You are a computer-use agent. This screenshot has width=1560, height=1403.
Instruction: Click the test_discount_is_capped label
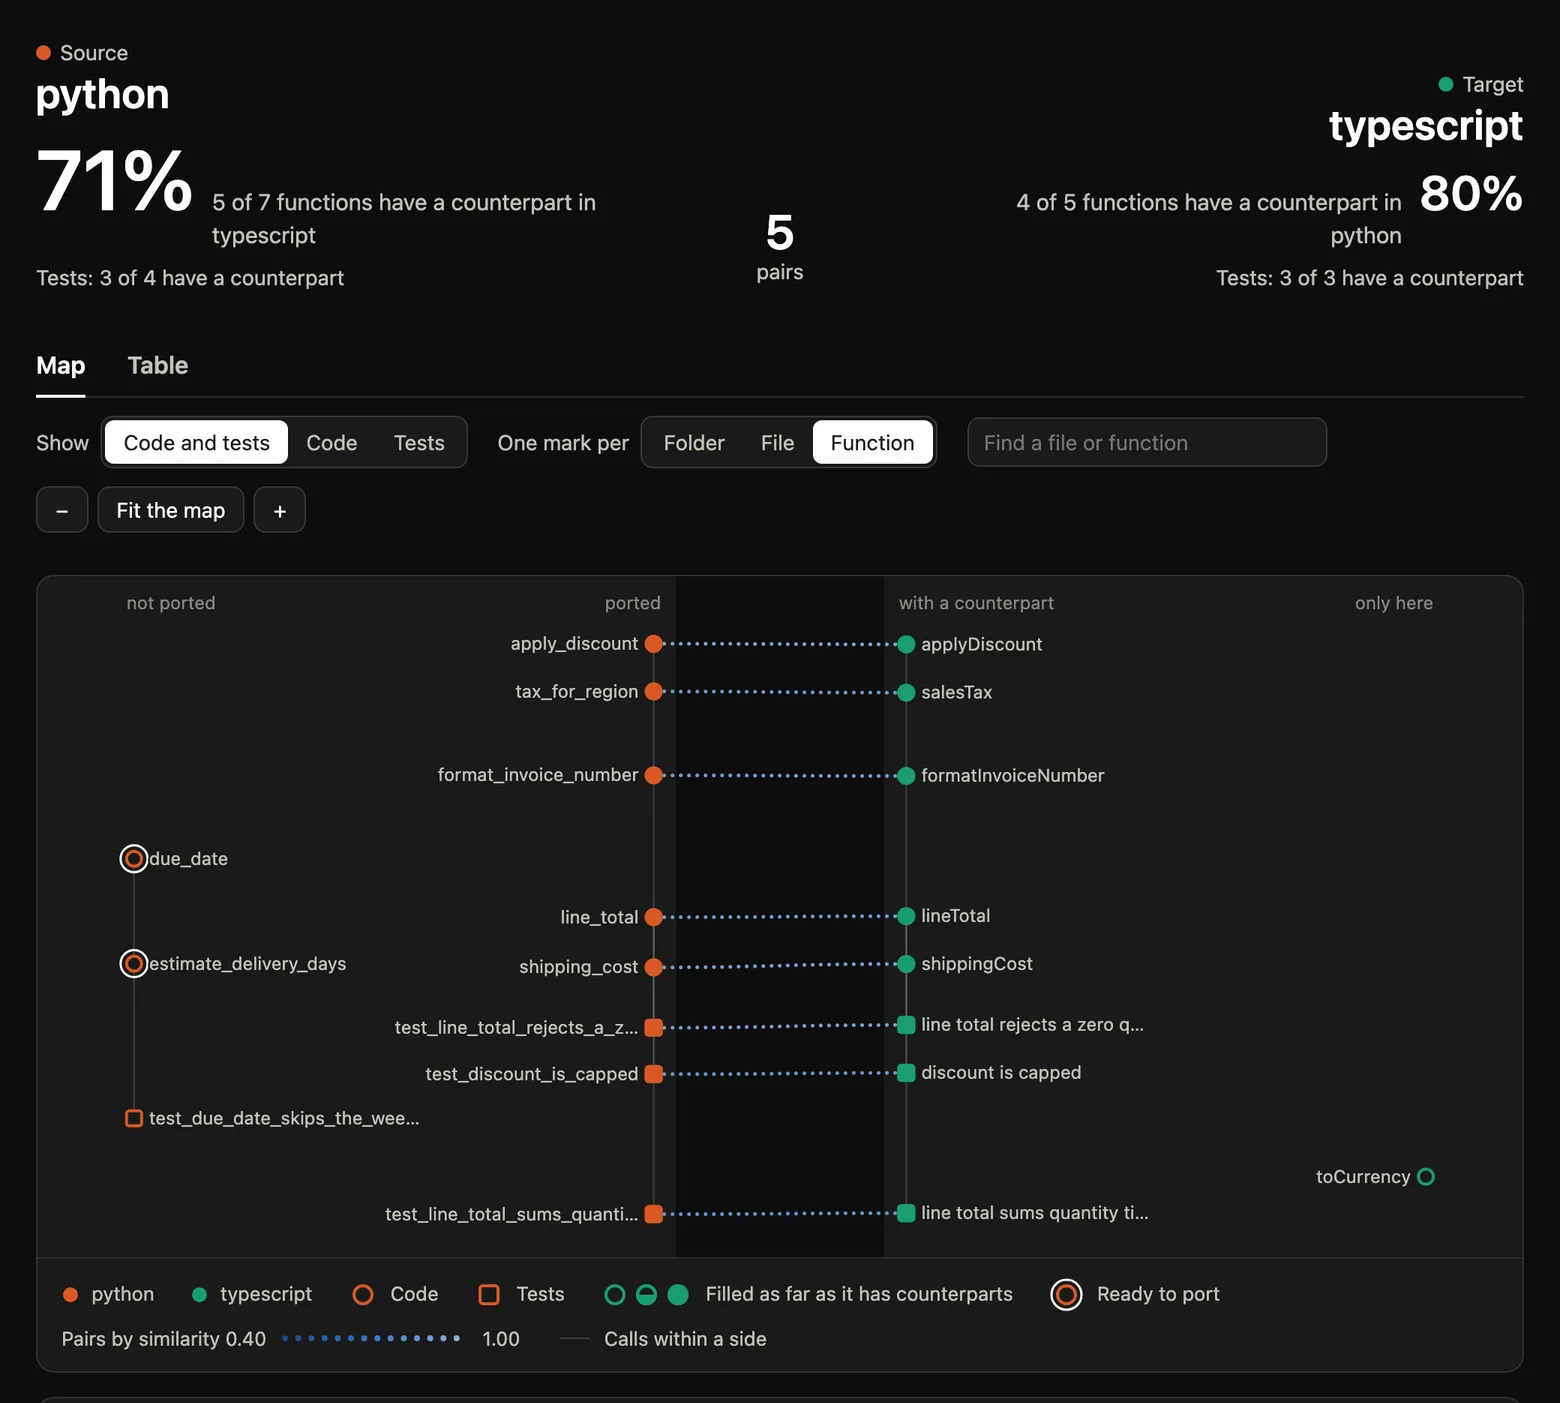531,1074
